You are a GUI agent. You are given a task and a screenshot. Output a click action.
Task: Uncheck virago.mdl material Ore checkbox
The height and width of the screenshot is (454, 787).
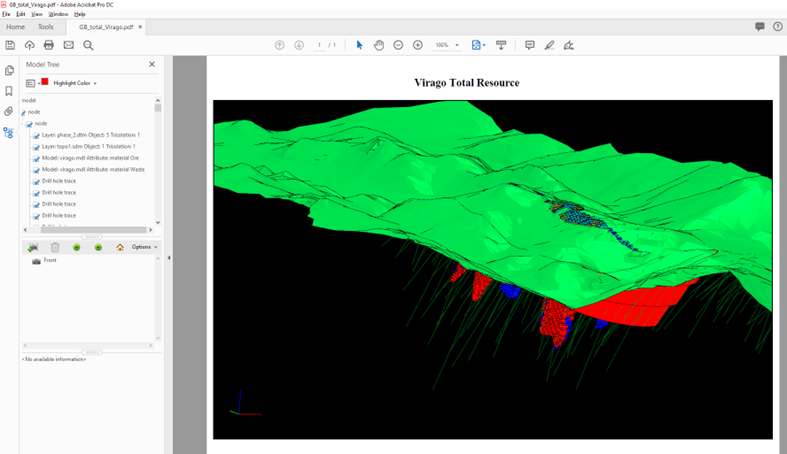36,159
